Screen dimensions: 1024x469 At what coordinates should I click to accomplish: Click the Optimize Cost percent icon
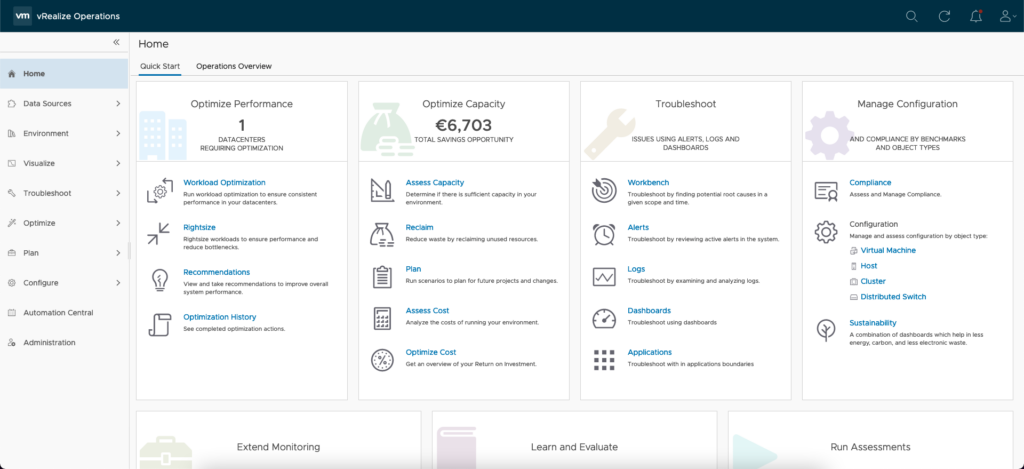(x=381, y=360)
